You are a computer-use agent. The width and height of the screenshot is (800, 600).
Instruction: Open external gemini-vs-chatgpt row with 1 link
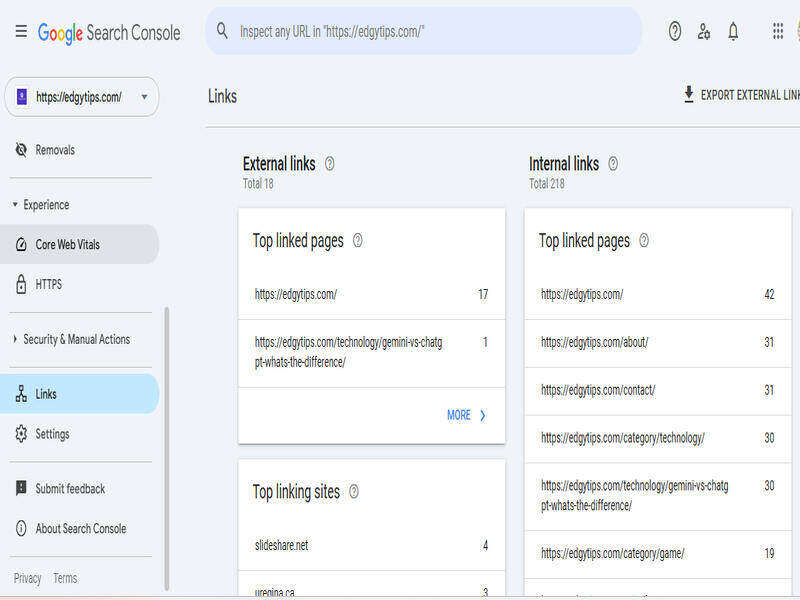click(371, 353)
